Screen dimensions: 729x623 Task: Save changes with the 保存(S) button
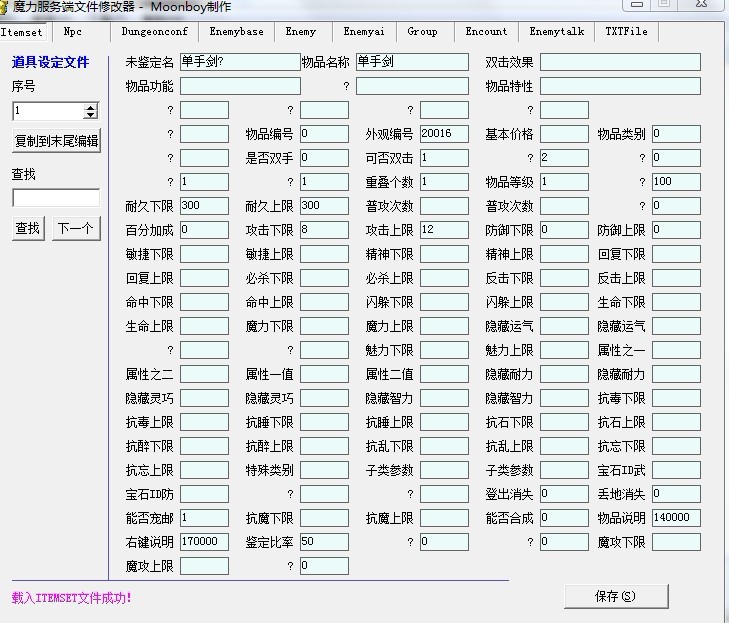[614, 596]
